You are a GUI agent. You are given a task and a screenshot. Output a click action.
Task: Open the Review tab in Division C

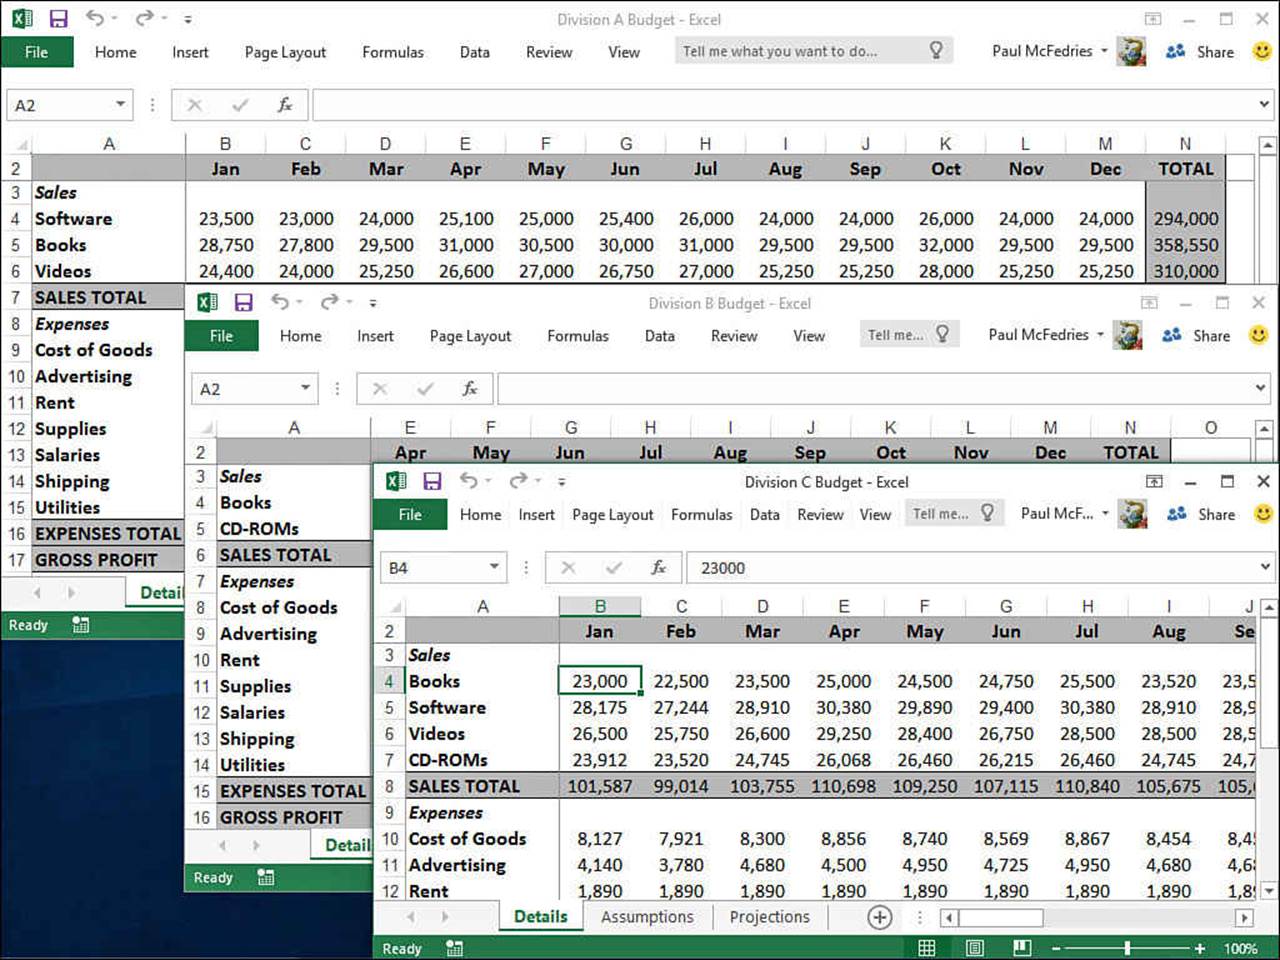(820, 514)
